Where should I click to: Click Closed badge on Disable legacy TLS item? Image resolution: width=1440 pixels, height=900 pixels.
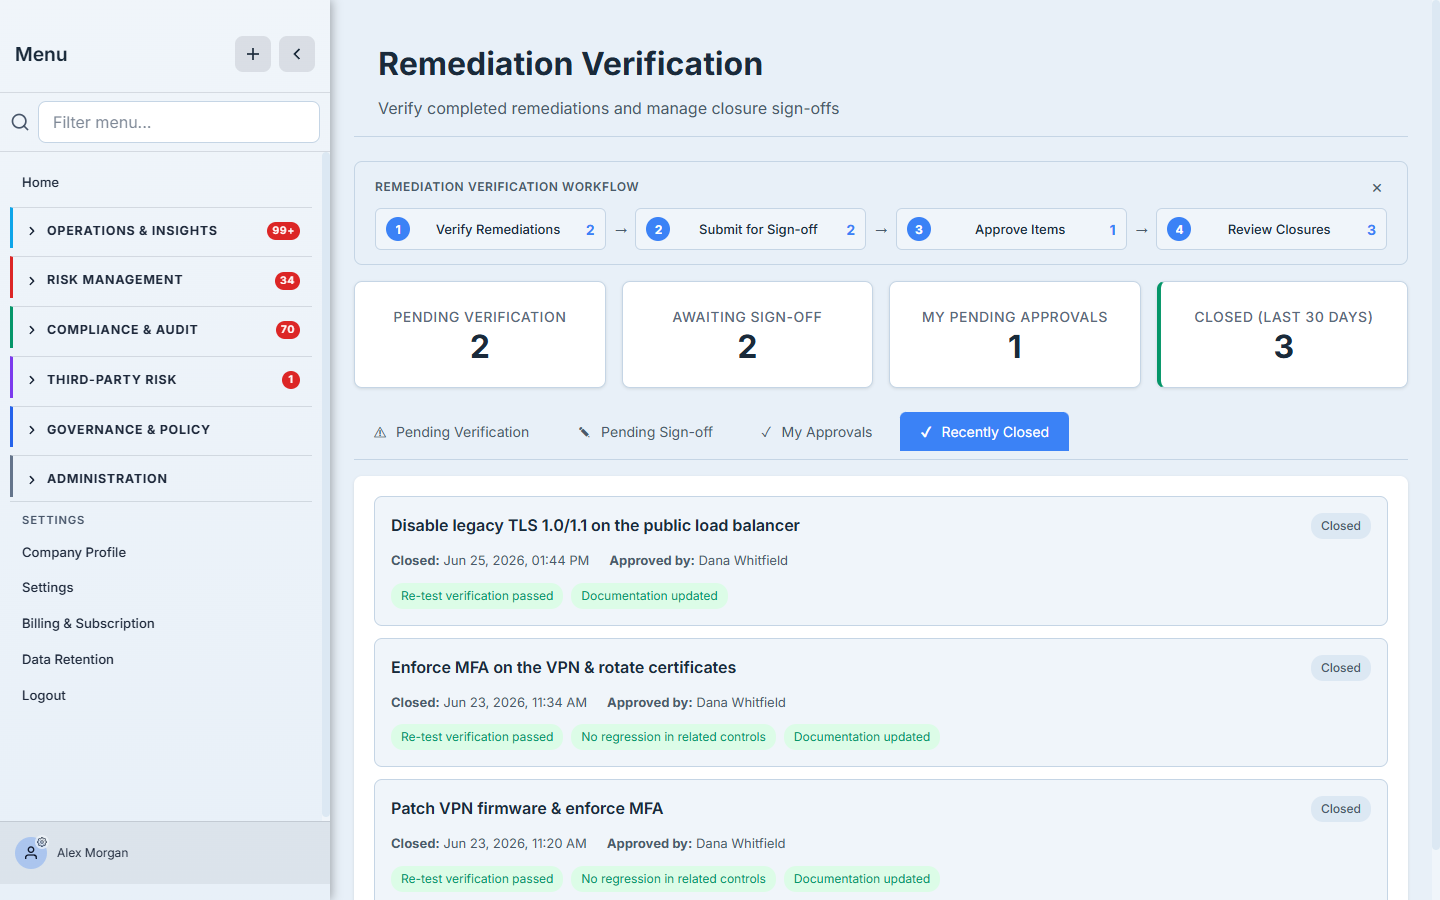pos(1340,526)
